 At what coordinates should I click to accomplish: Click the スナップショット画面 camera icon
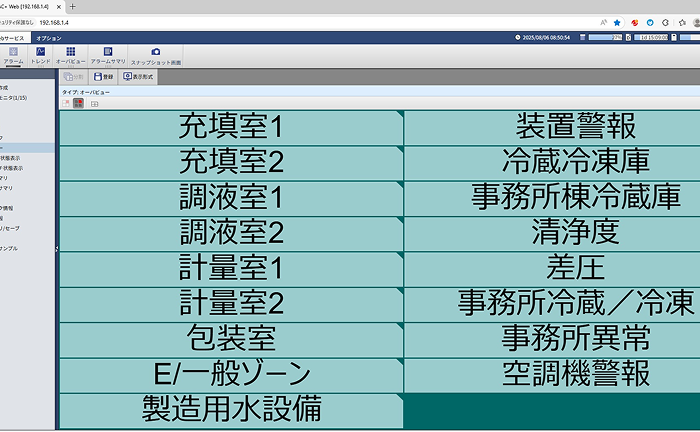[x=155, y=54]
